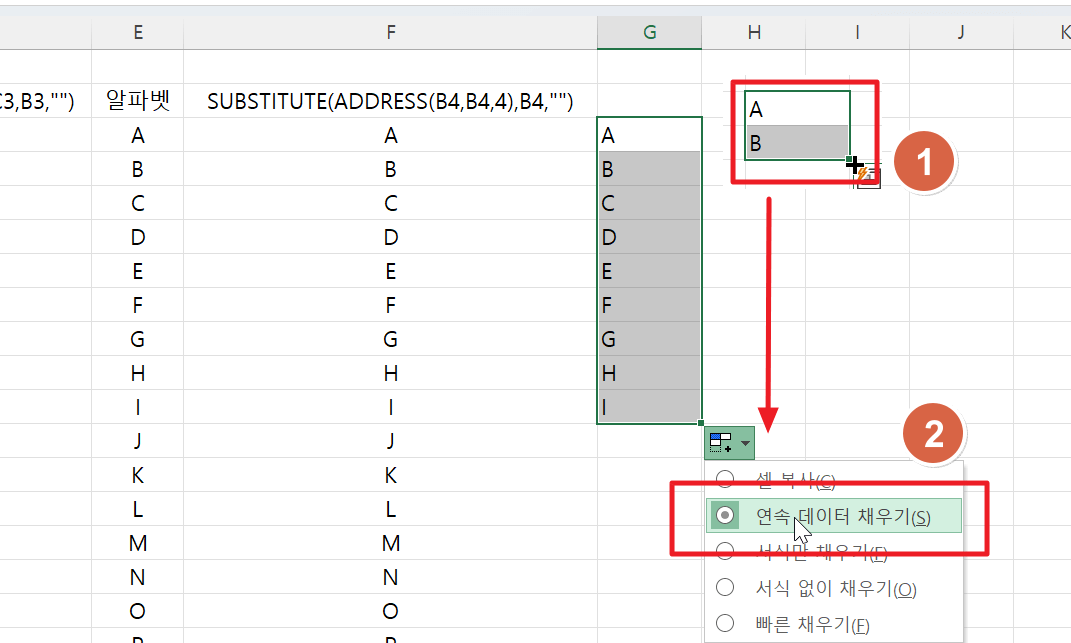This screenshot has width=1071, height=643.
Task: Select column header G
Action: [649, 31]
